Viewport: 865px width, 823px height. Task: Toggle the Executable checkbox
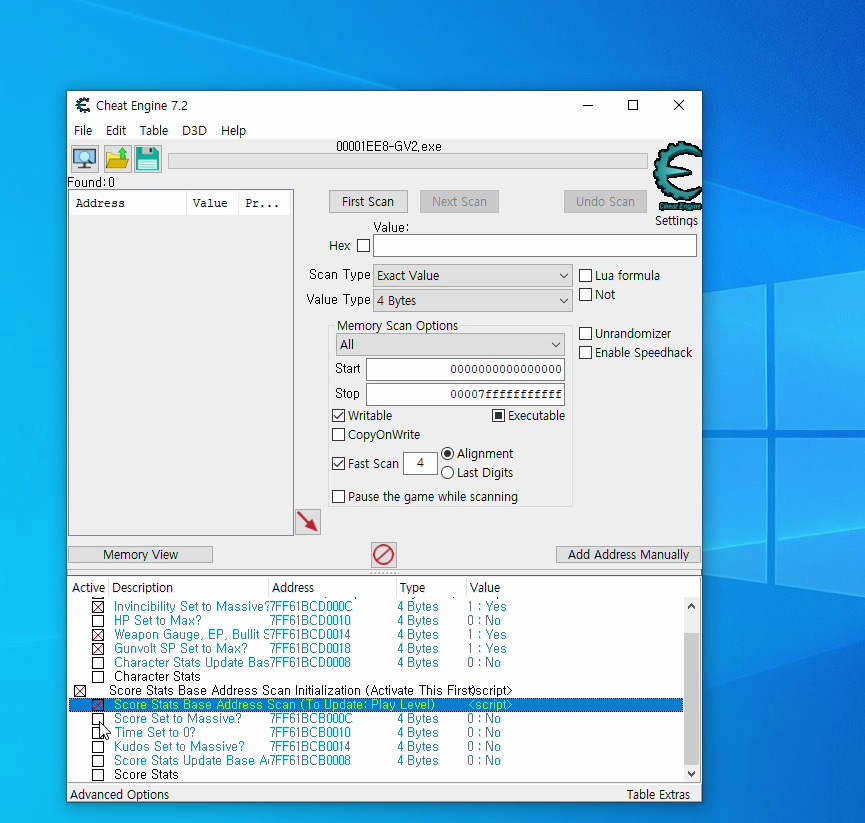pos(498,415)
